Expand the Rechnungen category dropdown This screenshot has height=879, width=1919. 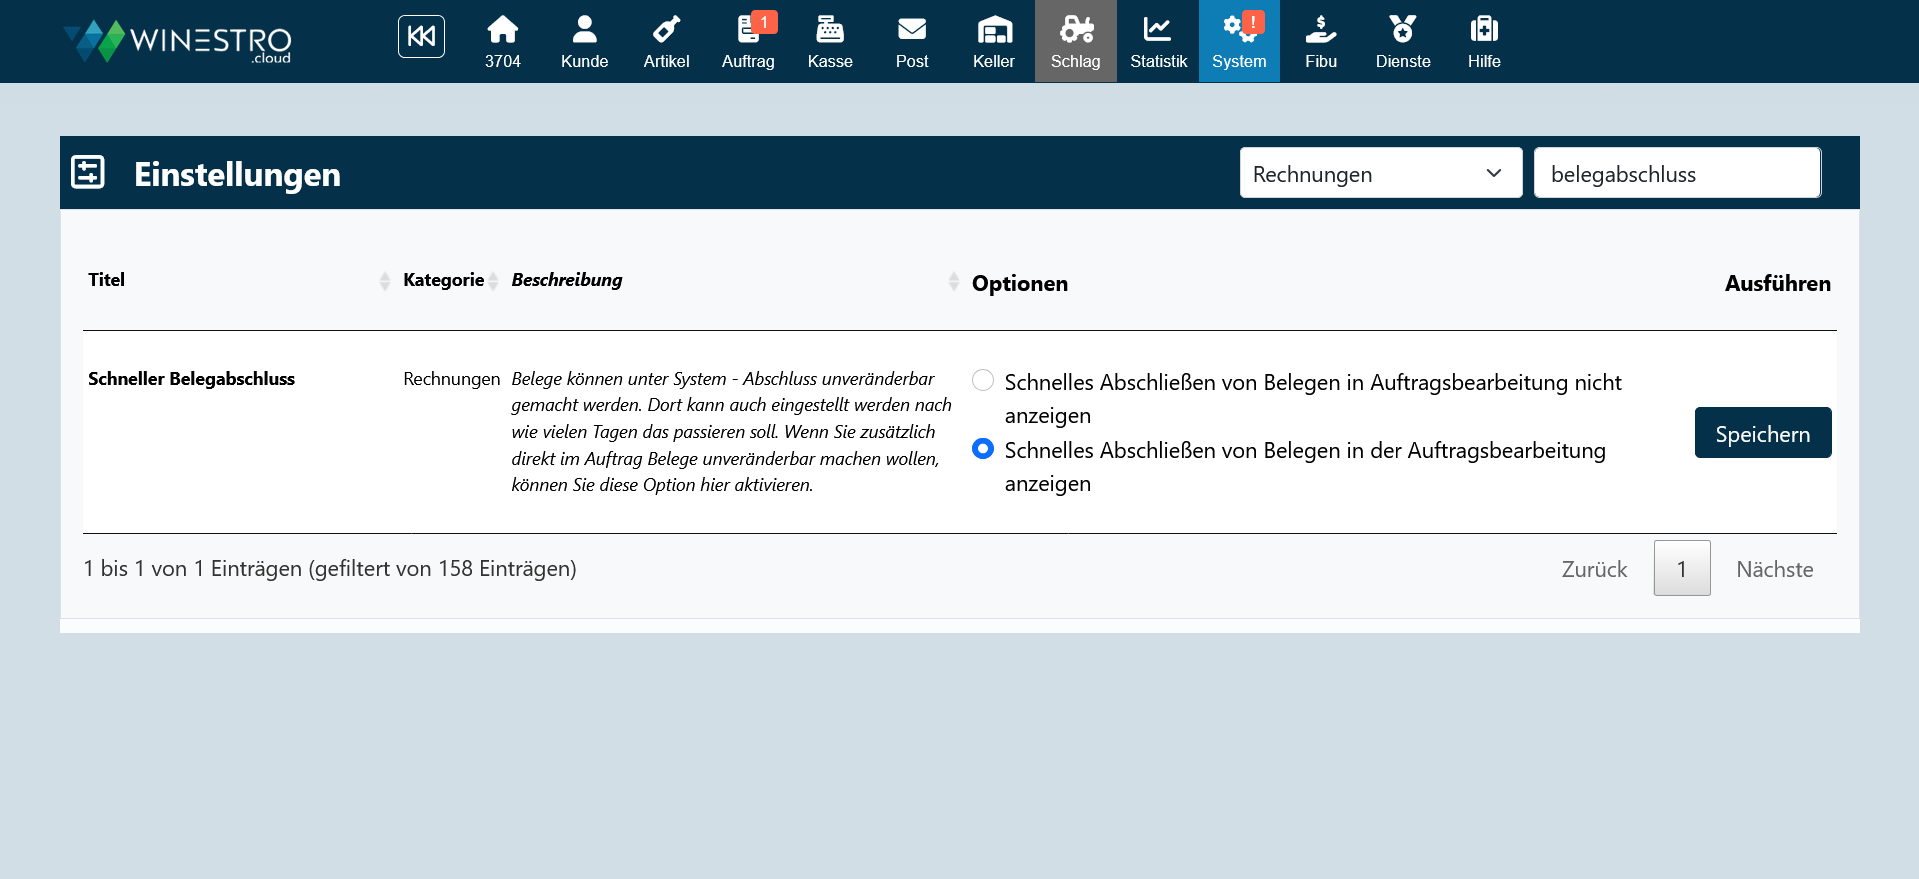point(1380,173)
